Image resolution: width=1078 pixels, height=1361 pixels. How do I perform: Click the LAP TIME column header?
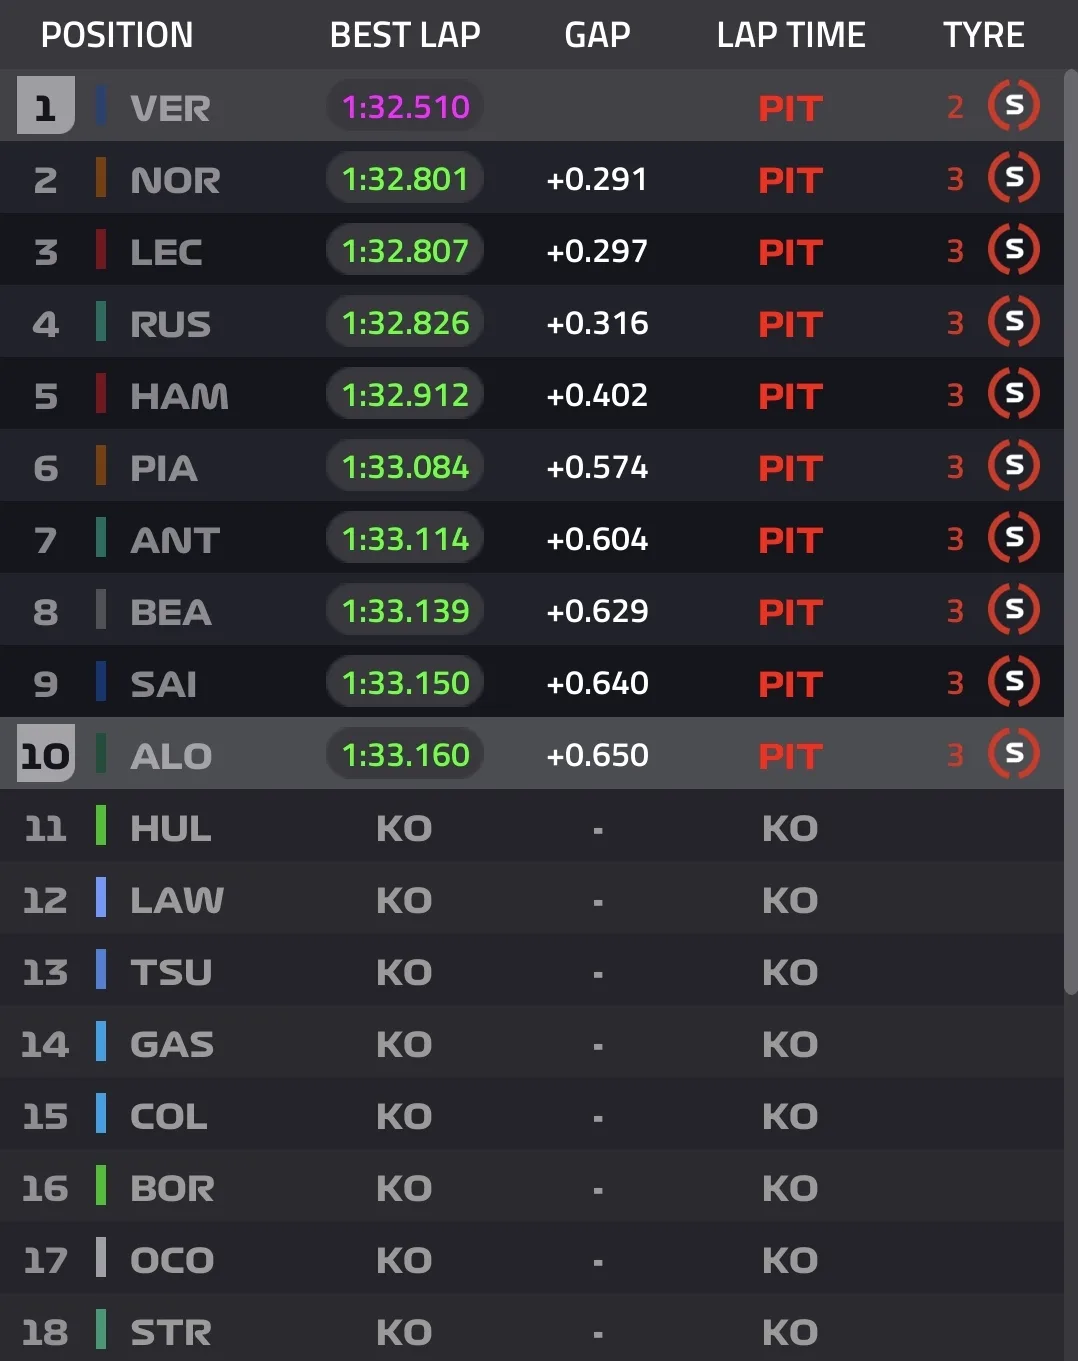(x=791, y=35)
